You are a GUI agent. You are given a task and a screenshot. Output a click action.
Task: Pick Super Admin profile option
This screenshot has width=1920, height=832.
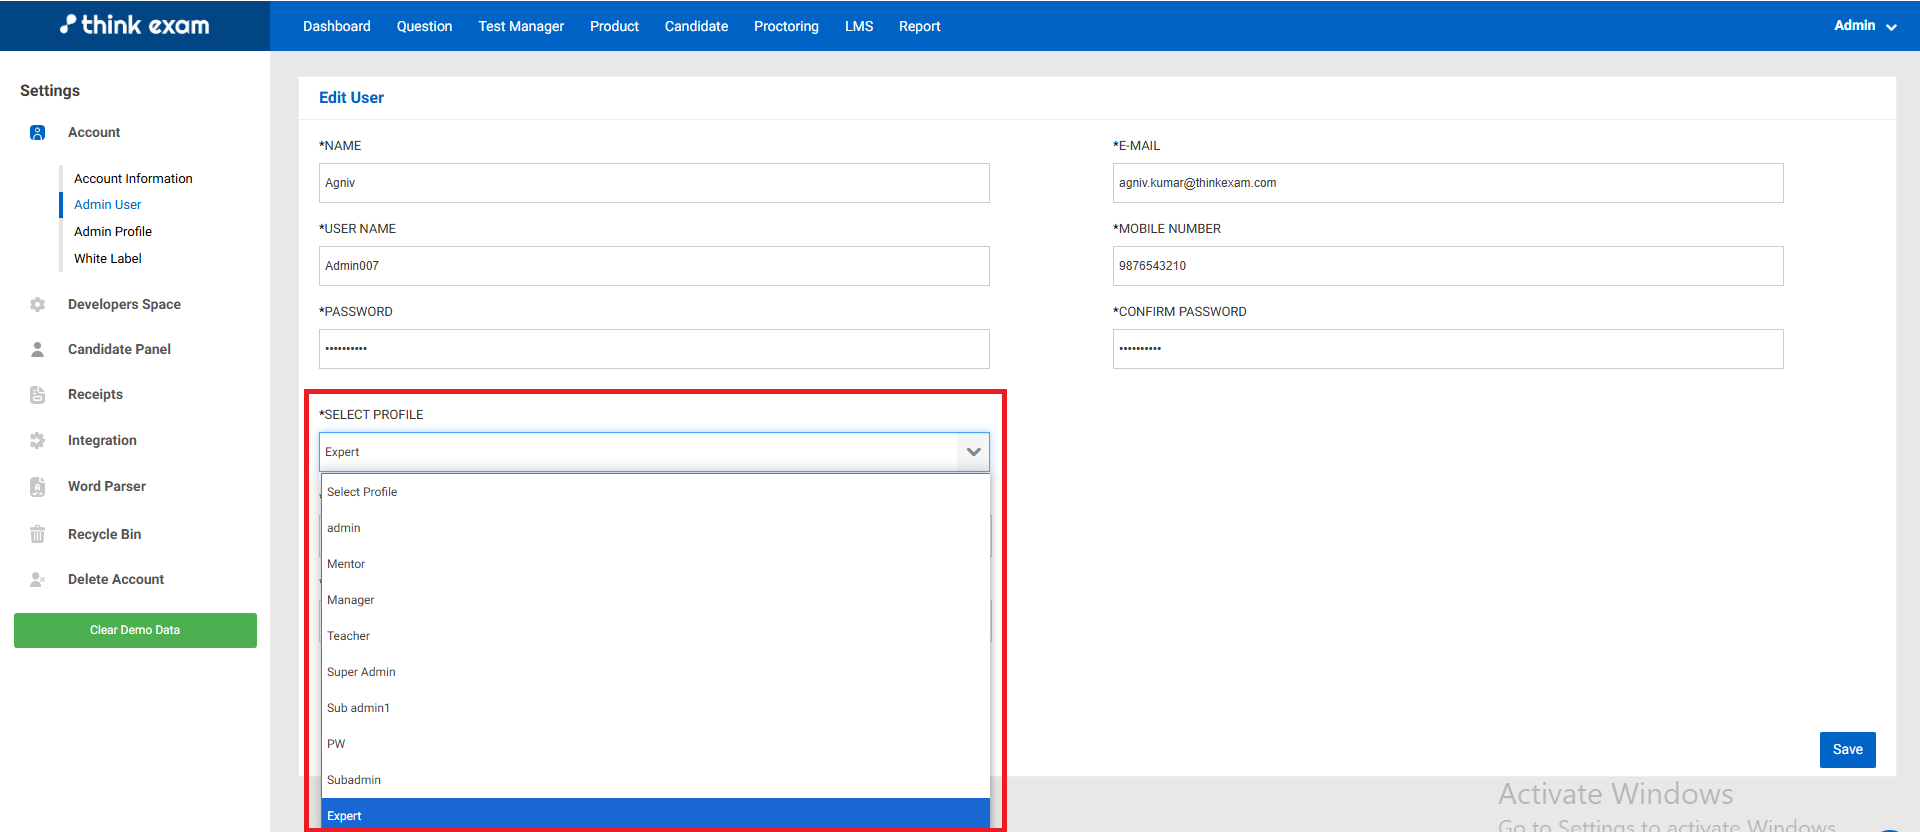point(361,672)
